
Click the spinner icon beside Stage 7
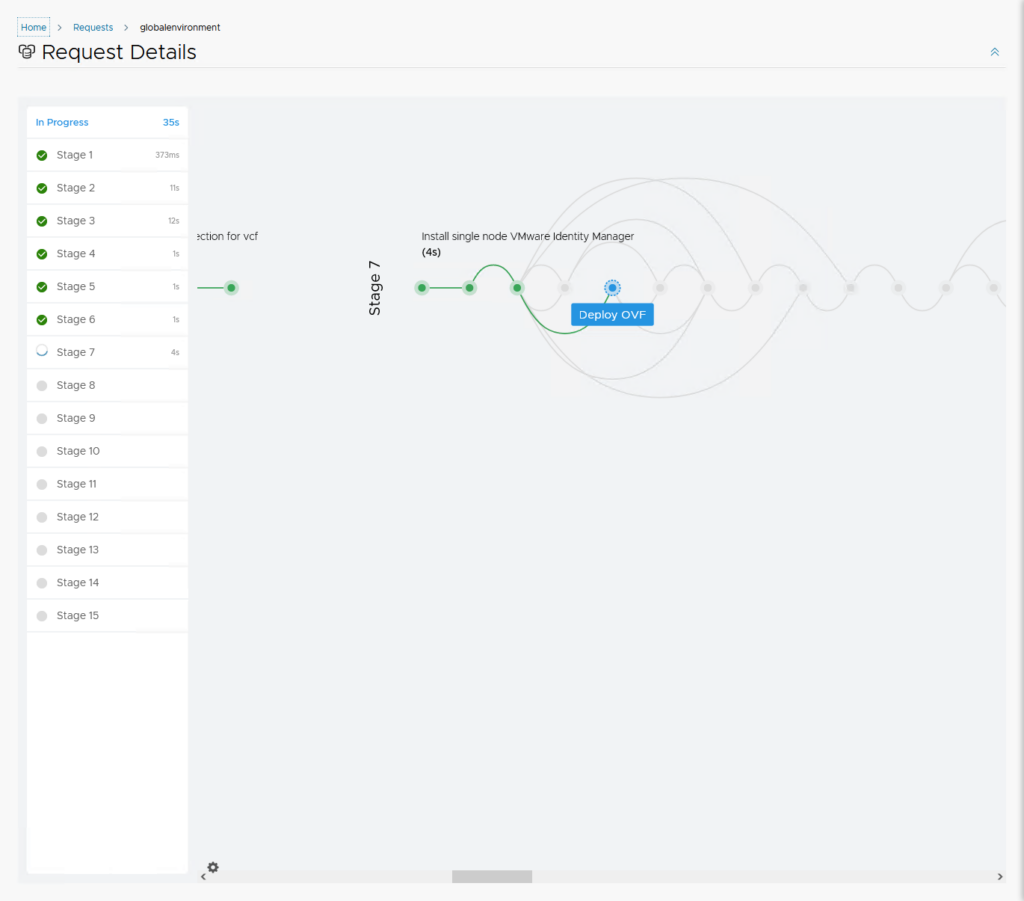coord(42,352)
